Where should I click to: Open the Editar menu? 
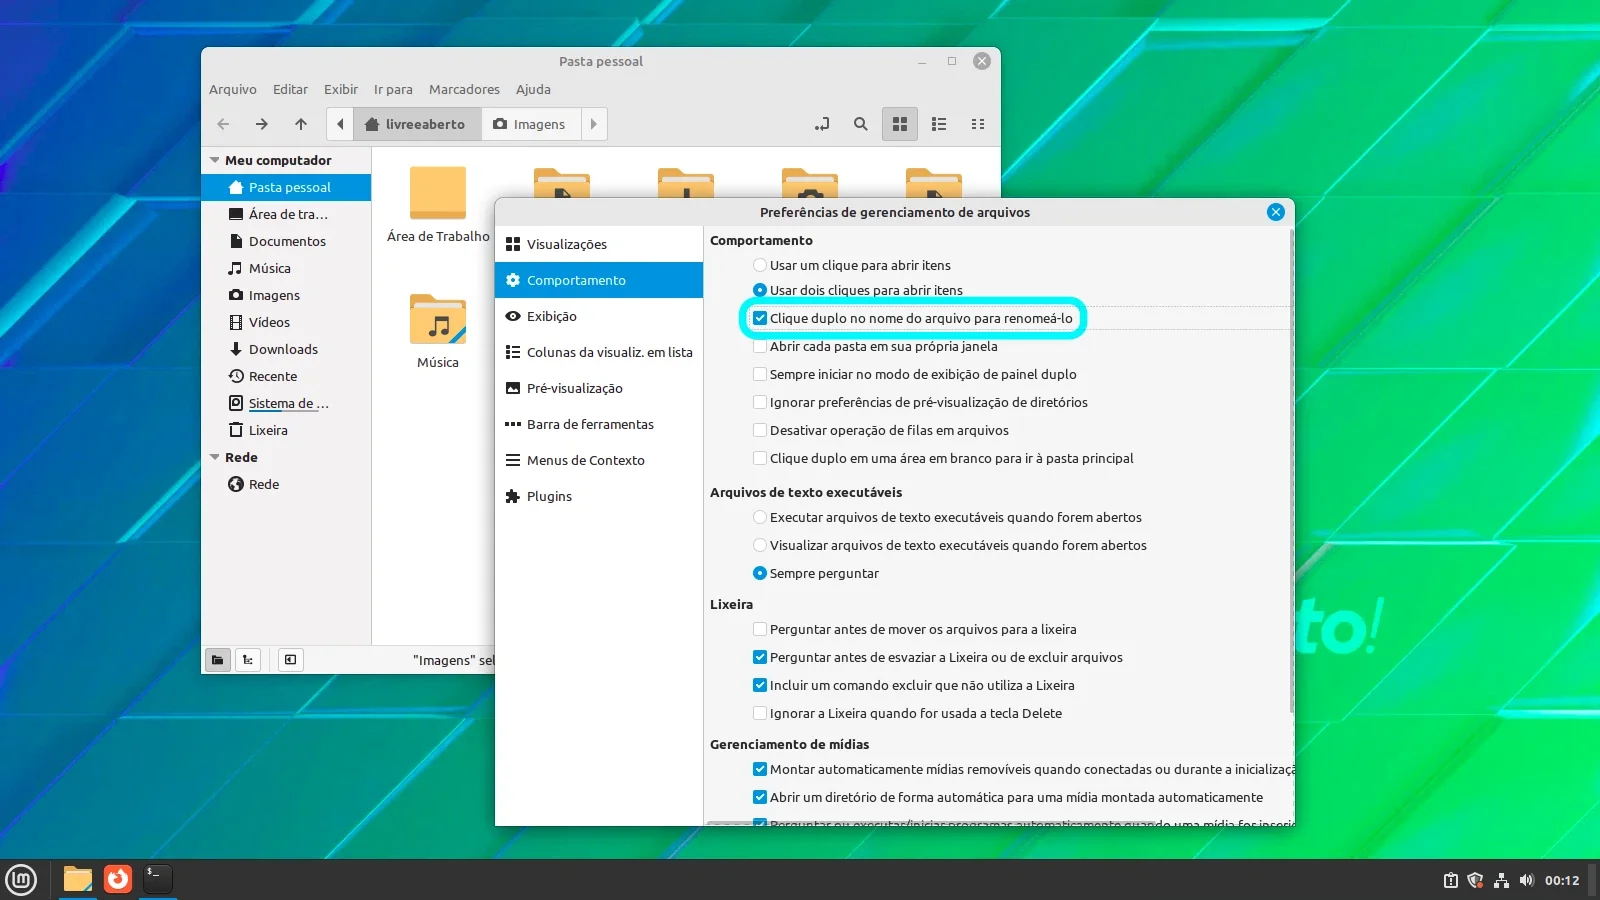[x=290, y=89]
